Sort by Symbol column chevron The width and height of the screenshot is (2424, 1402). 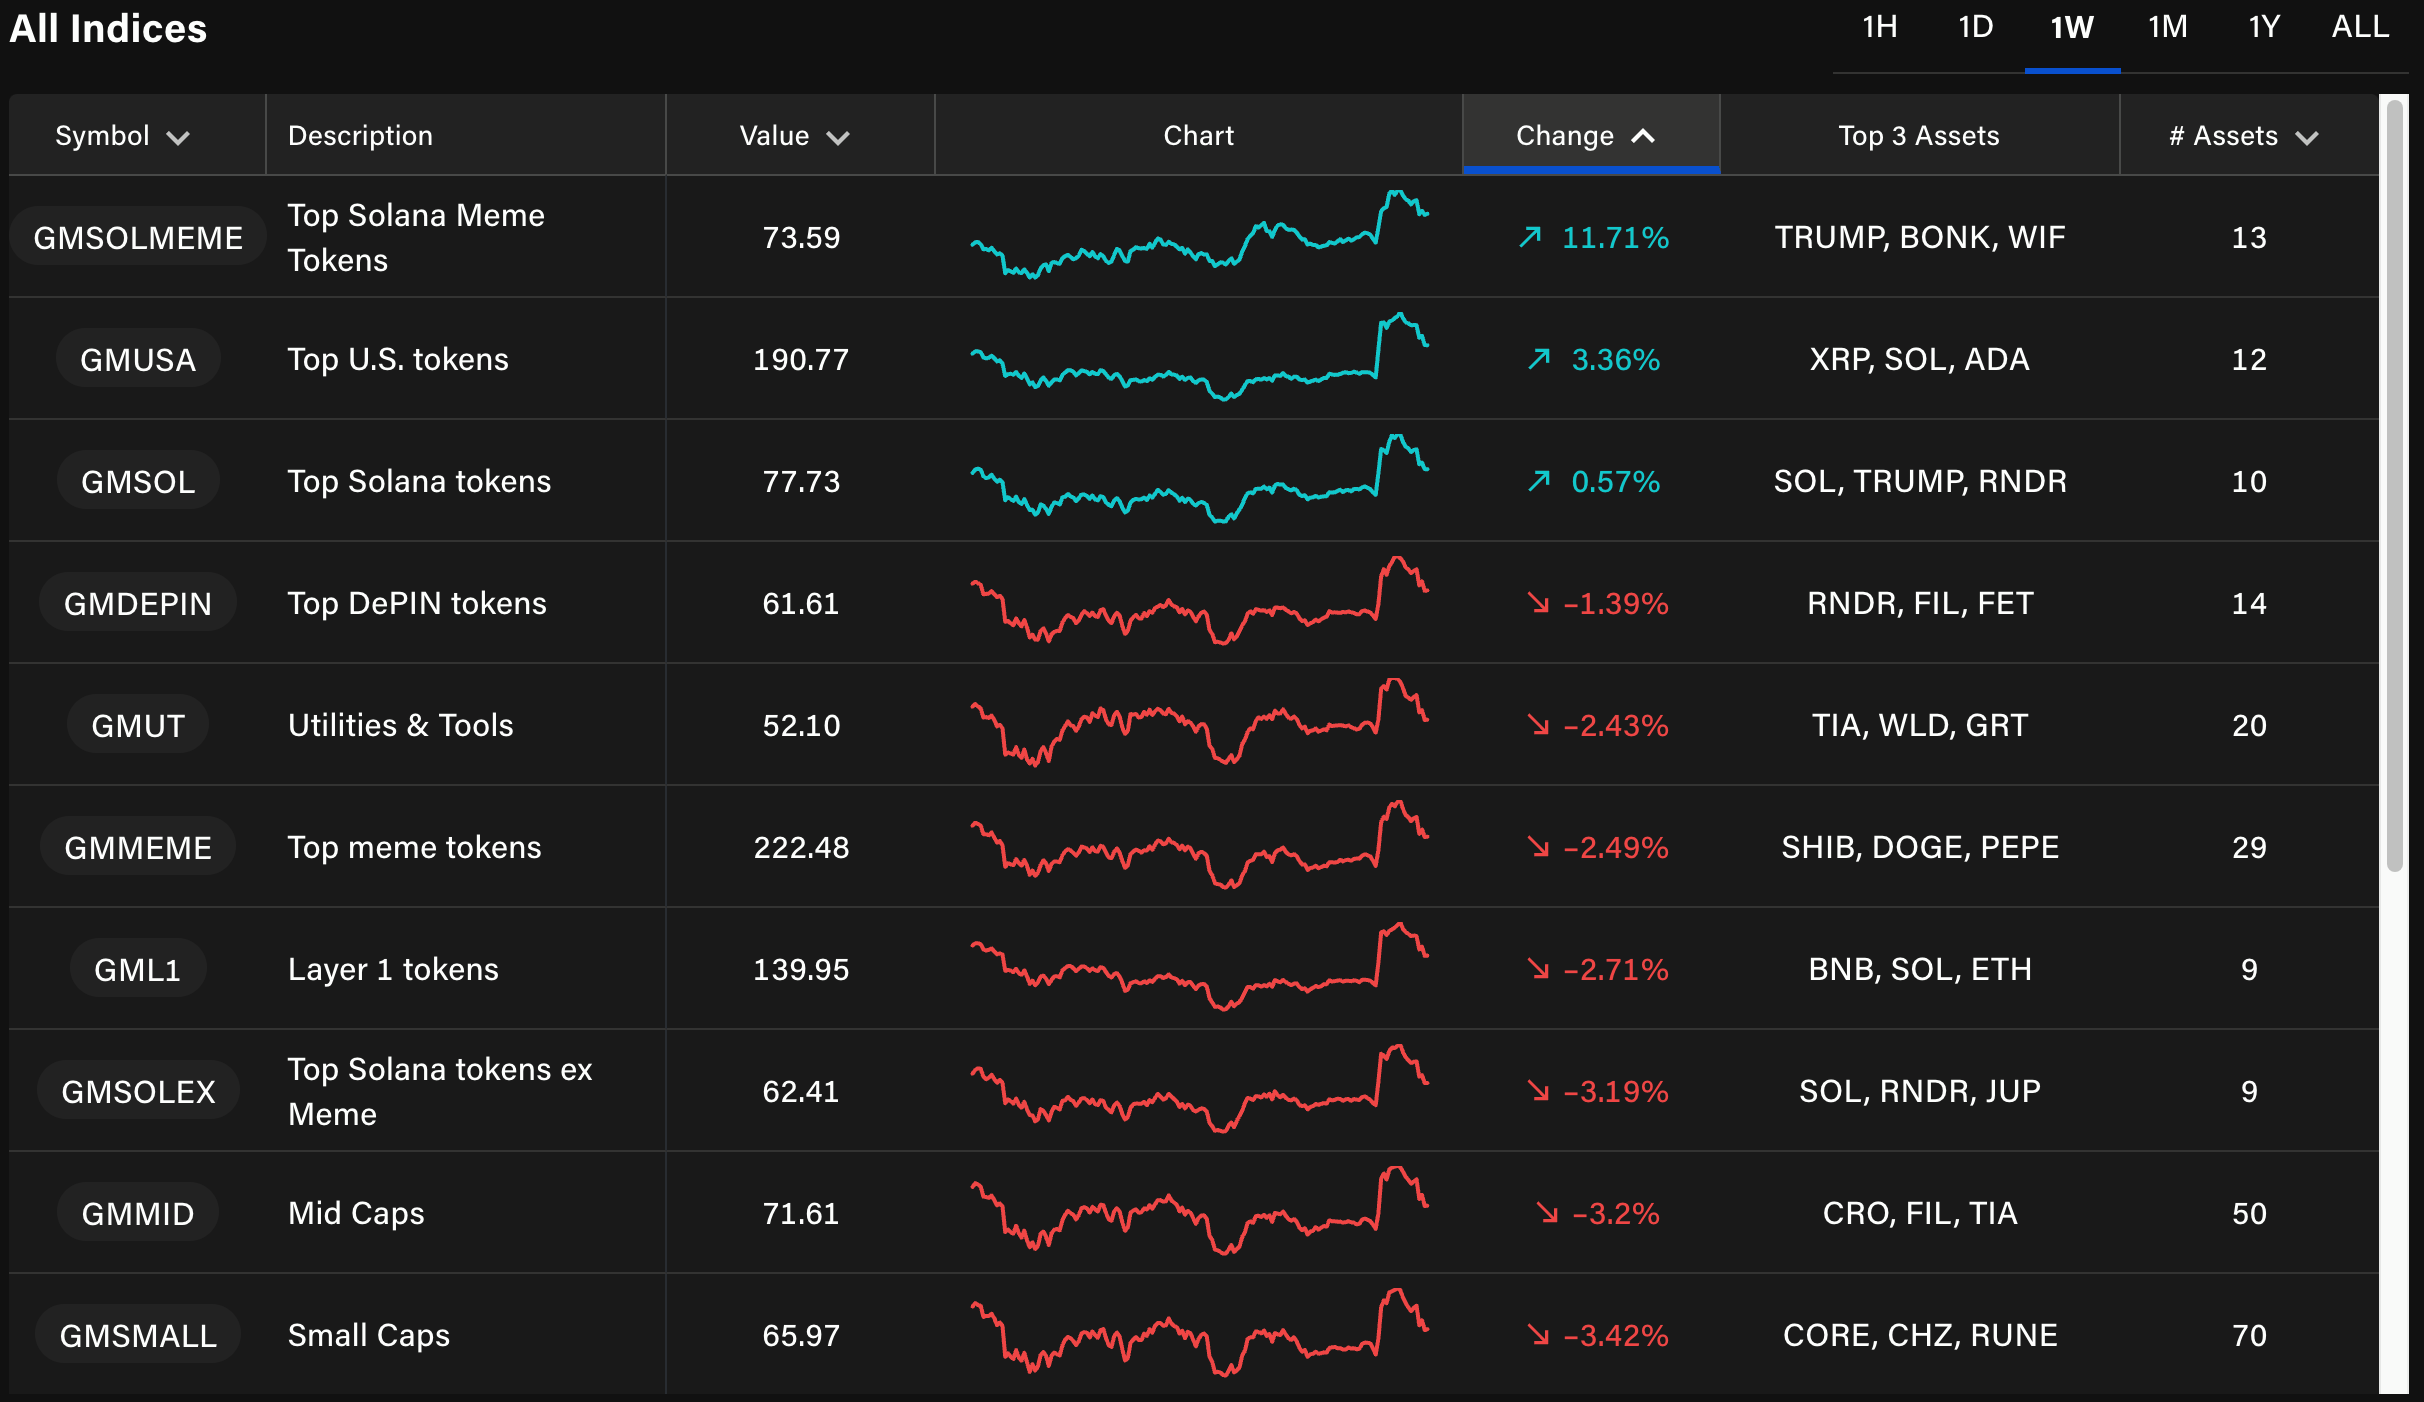(178, 137)
